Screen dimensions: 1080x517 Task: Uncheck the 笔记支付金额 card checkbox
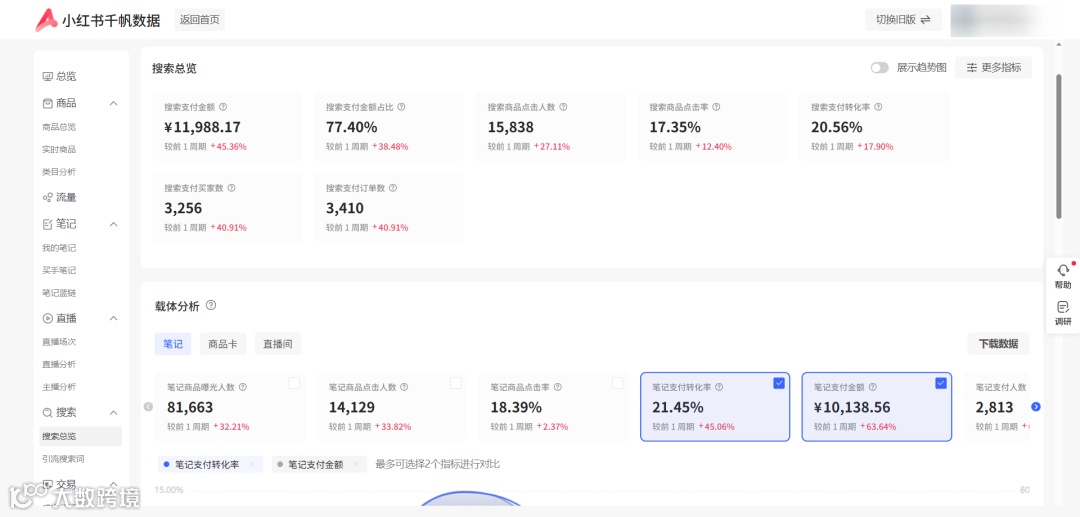click(941, 383)
